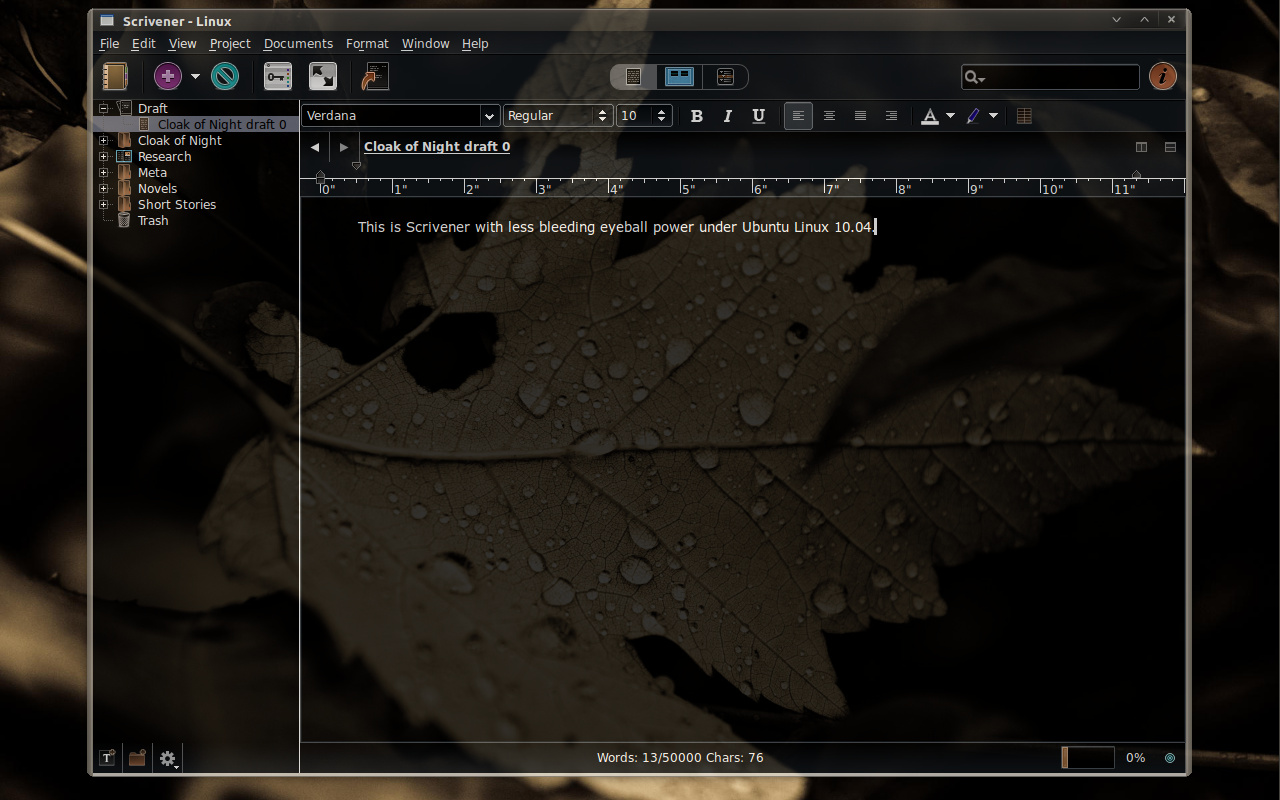
Task: Expand the Cloak of Night folder
Action: [103, 140]
